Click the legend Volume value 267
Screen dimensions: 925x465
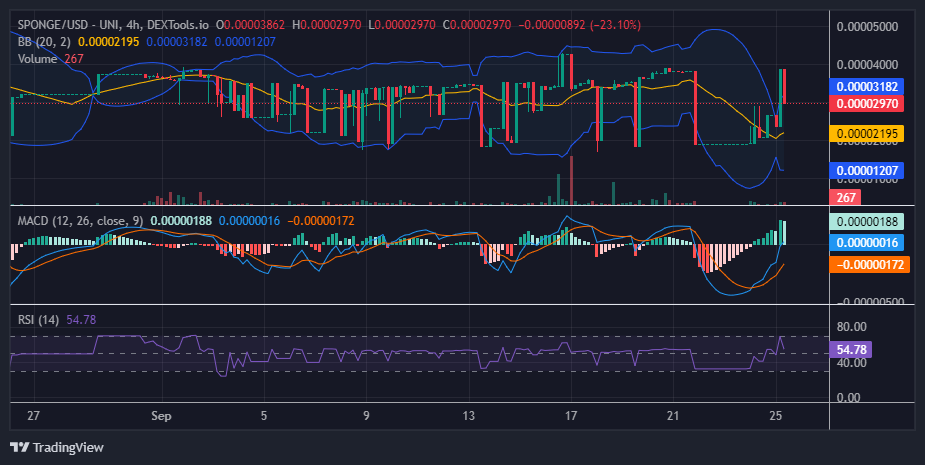click(74, 58)
